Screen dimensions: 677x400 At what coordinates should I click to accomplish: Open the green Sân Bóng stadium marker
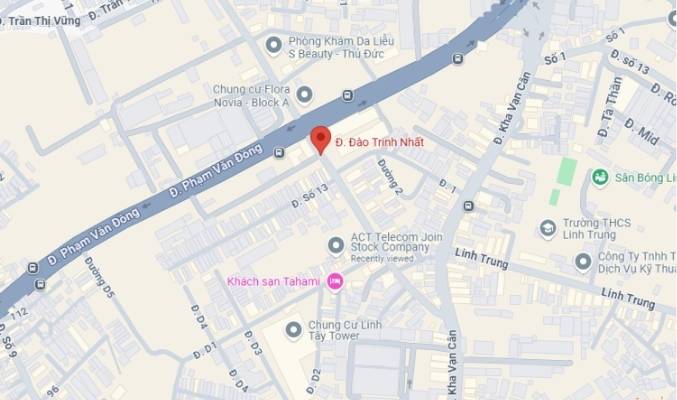pyautogui.click(x=600, y=177)
